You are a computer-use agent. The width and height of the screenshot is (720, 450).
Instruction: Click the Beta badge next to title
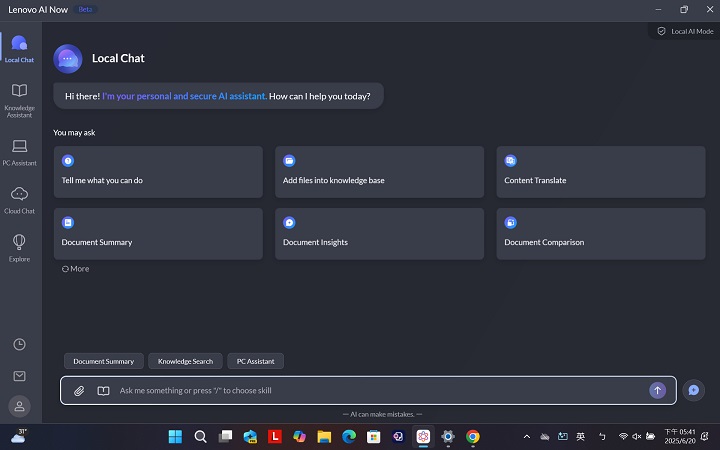pyautogui.click(x=85, y=9)
